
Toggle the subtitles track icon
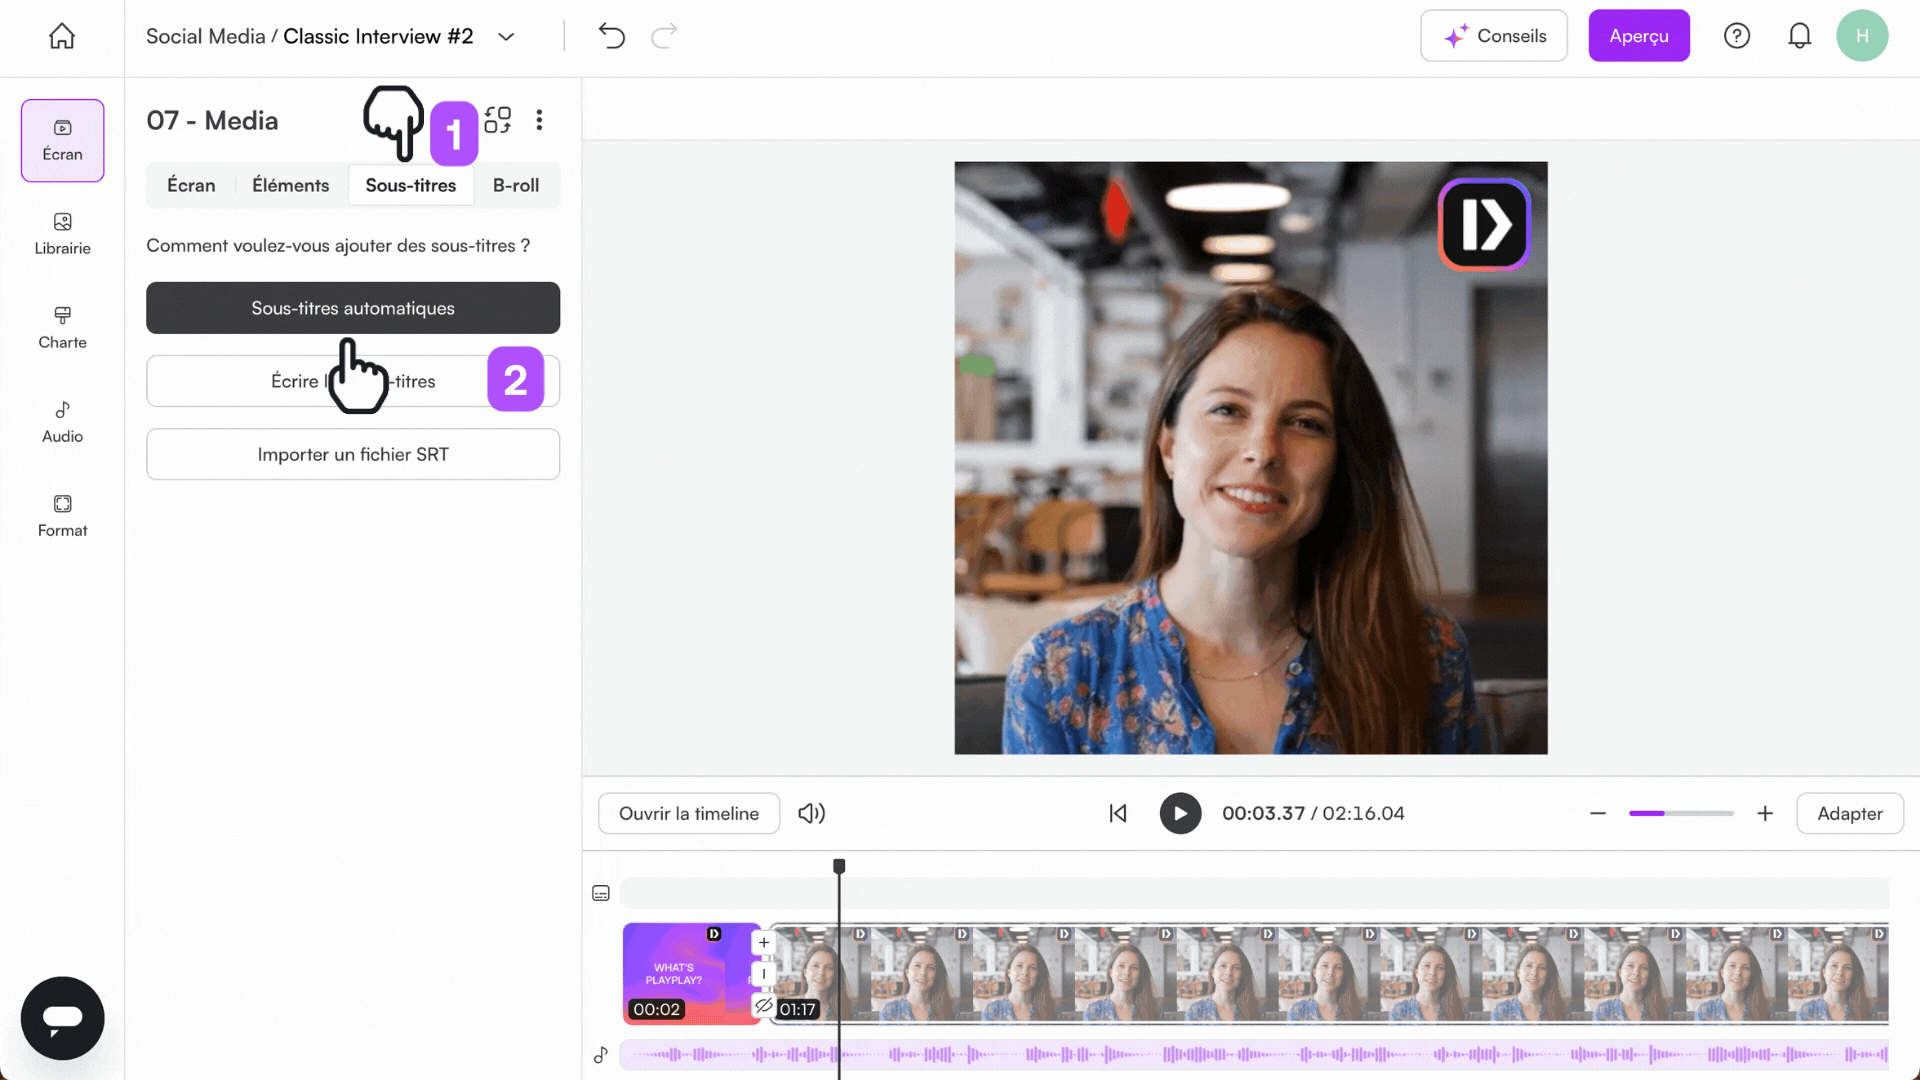(x=600, y=891)
